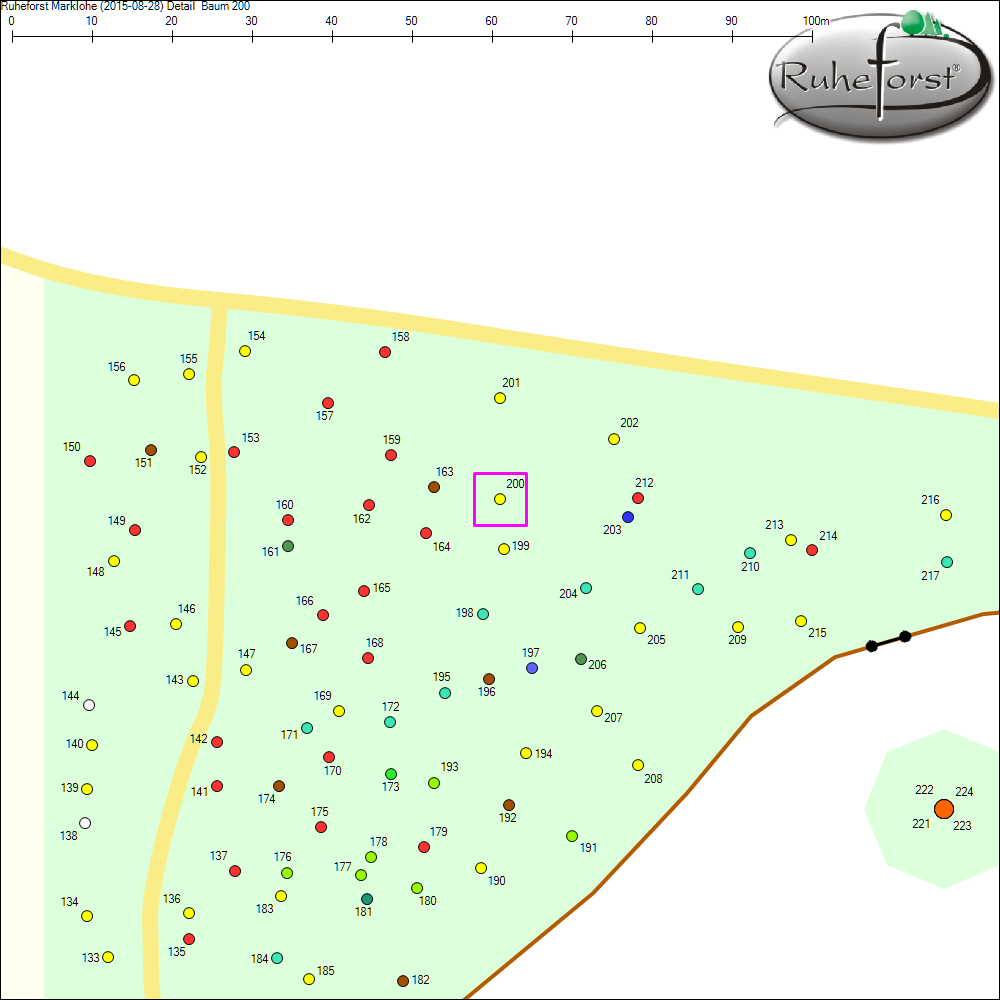Select red tree marker 150

pyautogui.click(x=90, y=461)
